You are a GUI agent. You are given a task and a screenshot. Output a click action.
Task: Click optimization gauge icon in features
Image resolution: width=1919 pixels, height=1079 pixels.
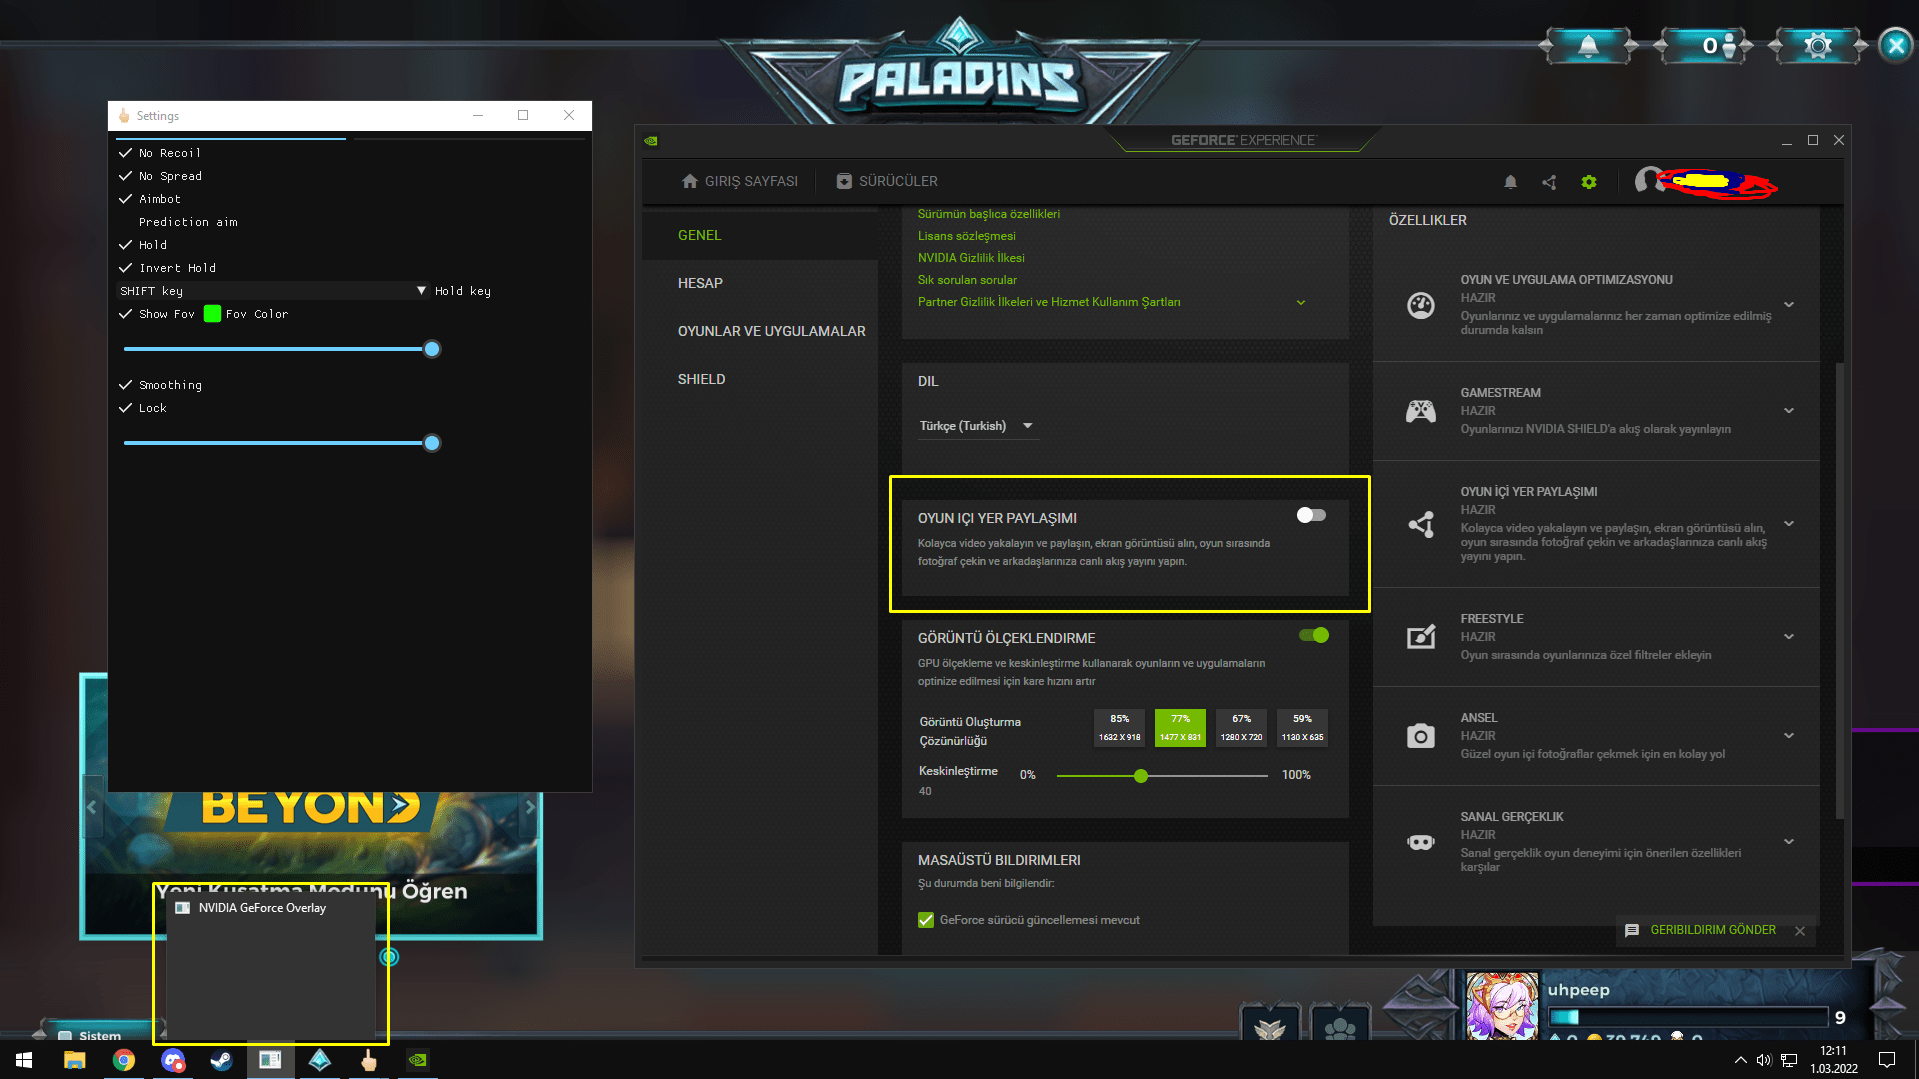(x=1421, y=305)
